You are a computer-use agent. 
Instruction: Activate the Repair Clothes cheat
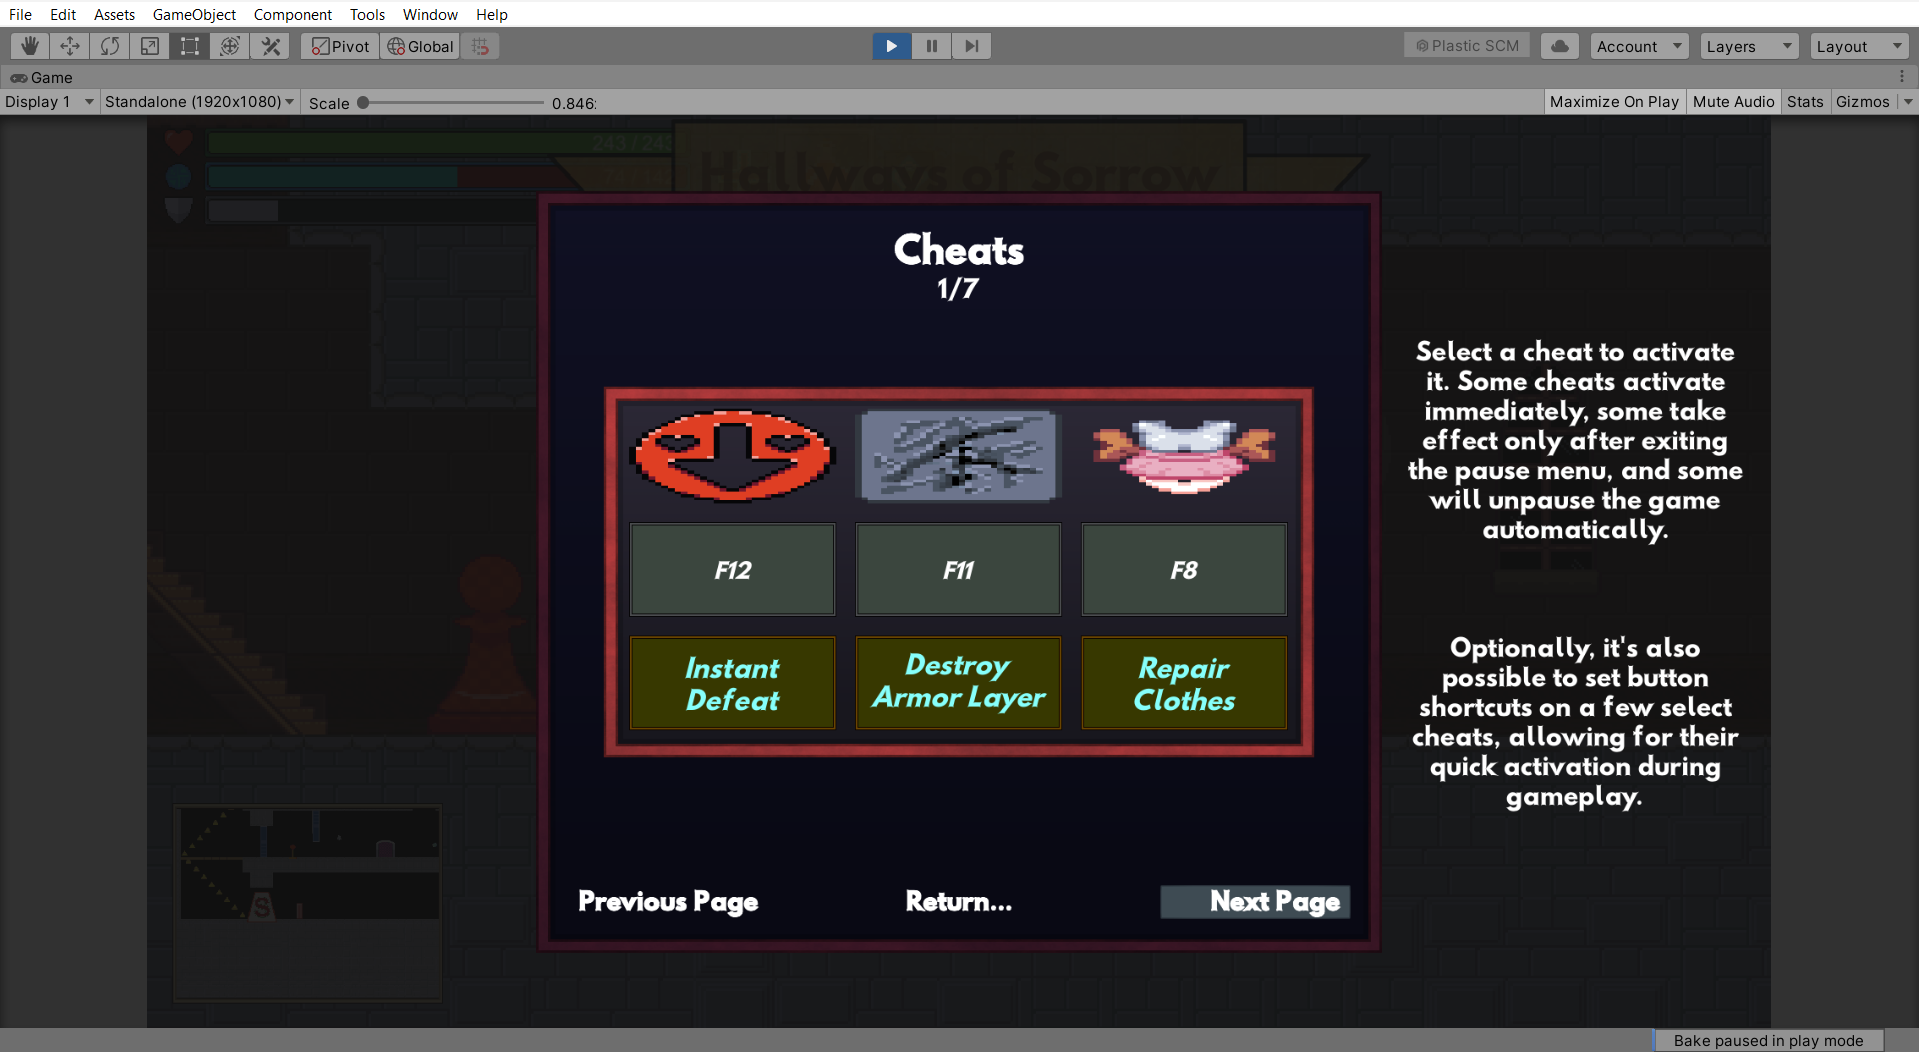pyautogui.click(x=1184, y=683)
